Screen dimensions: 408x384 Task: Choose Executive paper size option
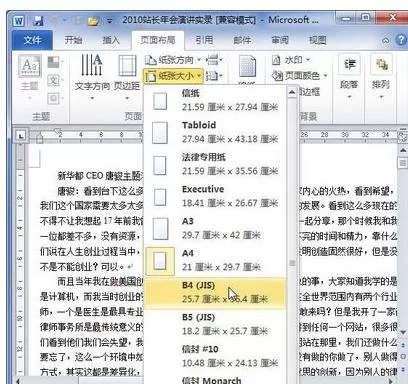point(215,196)
